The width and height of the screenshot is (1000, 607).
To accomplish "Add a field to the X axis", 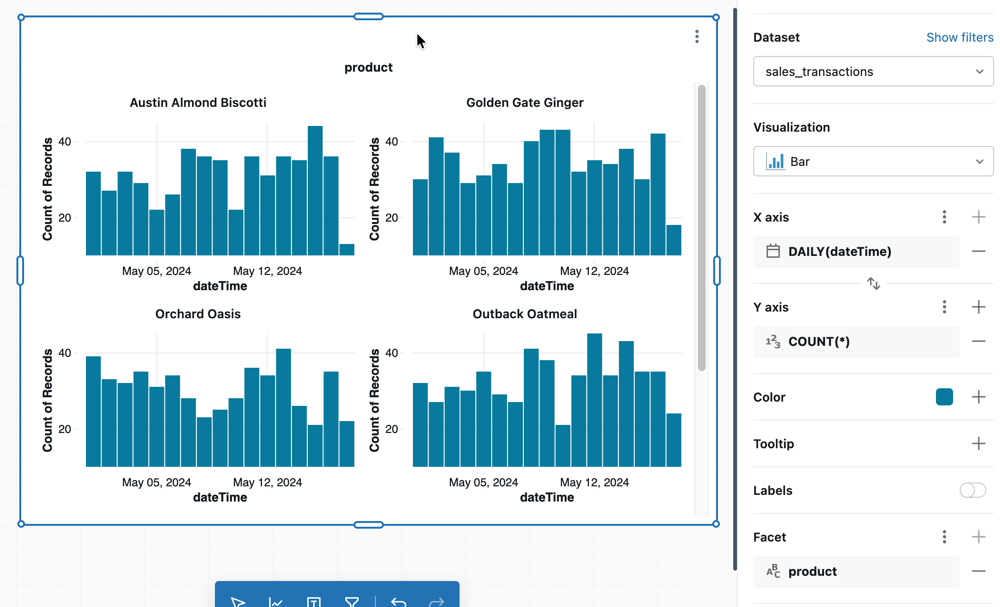I will [978, 217].
